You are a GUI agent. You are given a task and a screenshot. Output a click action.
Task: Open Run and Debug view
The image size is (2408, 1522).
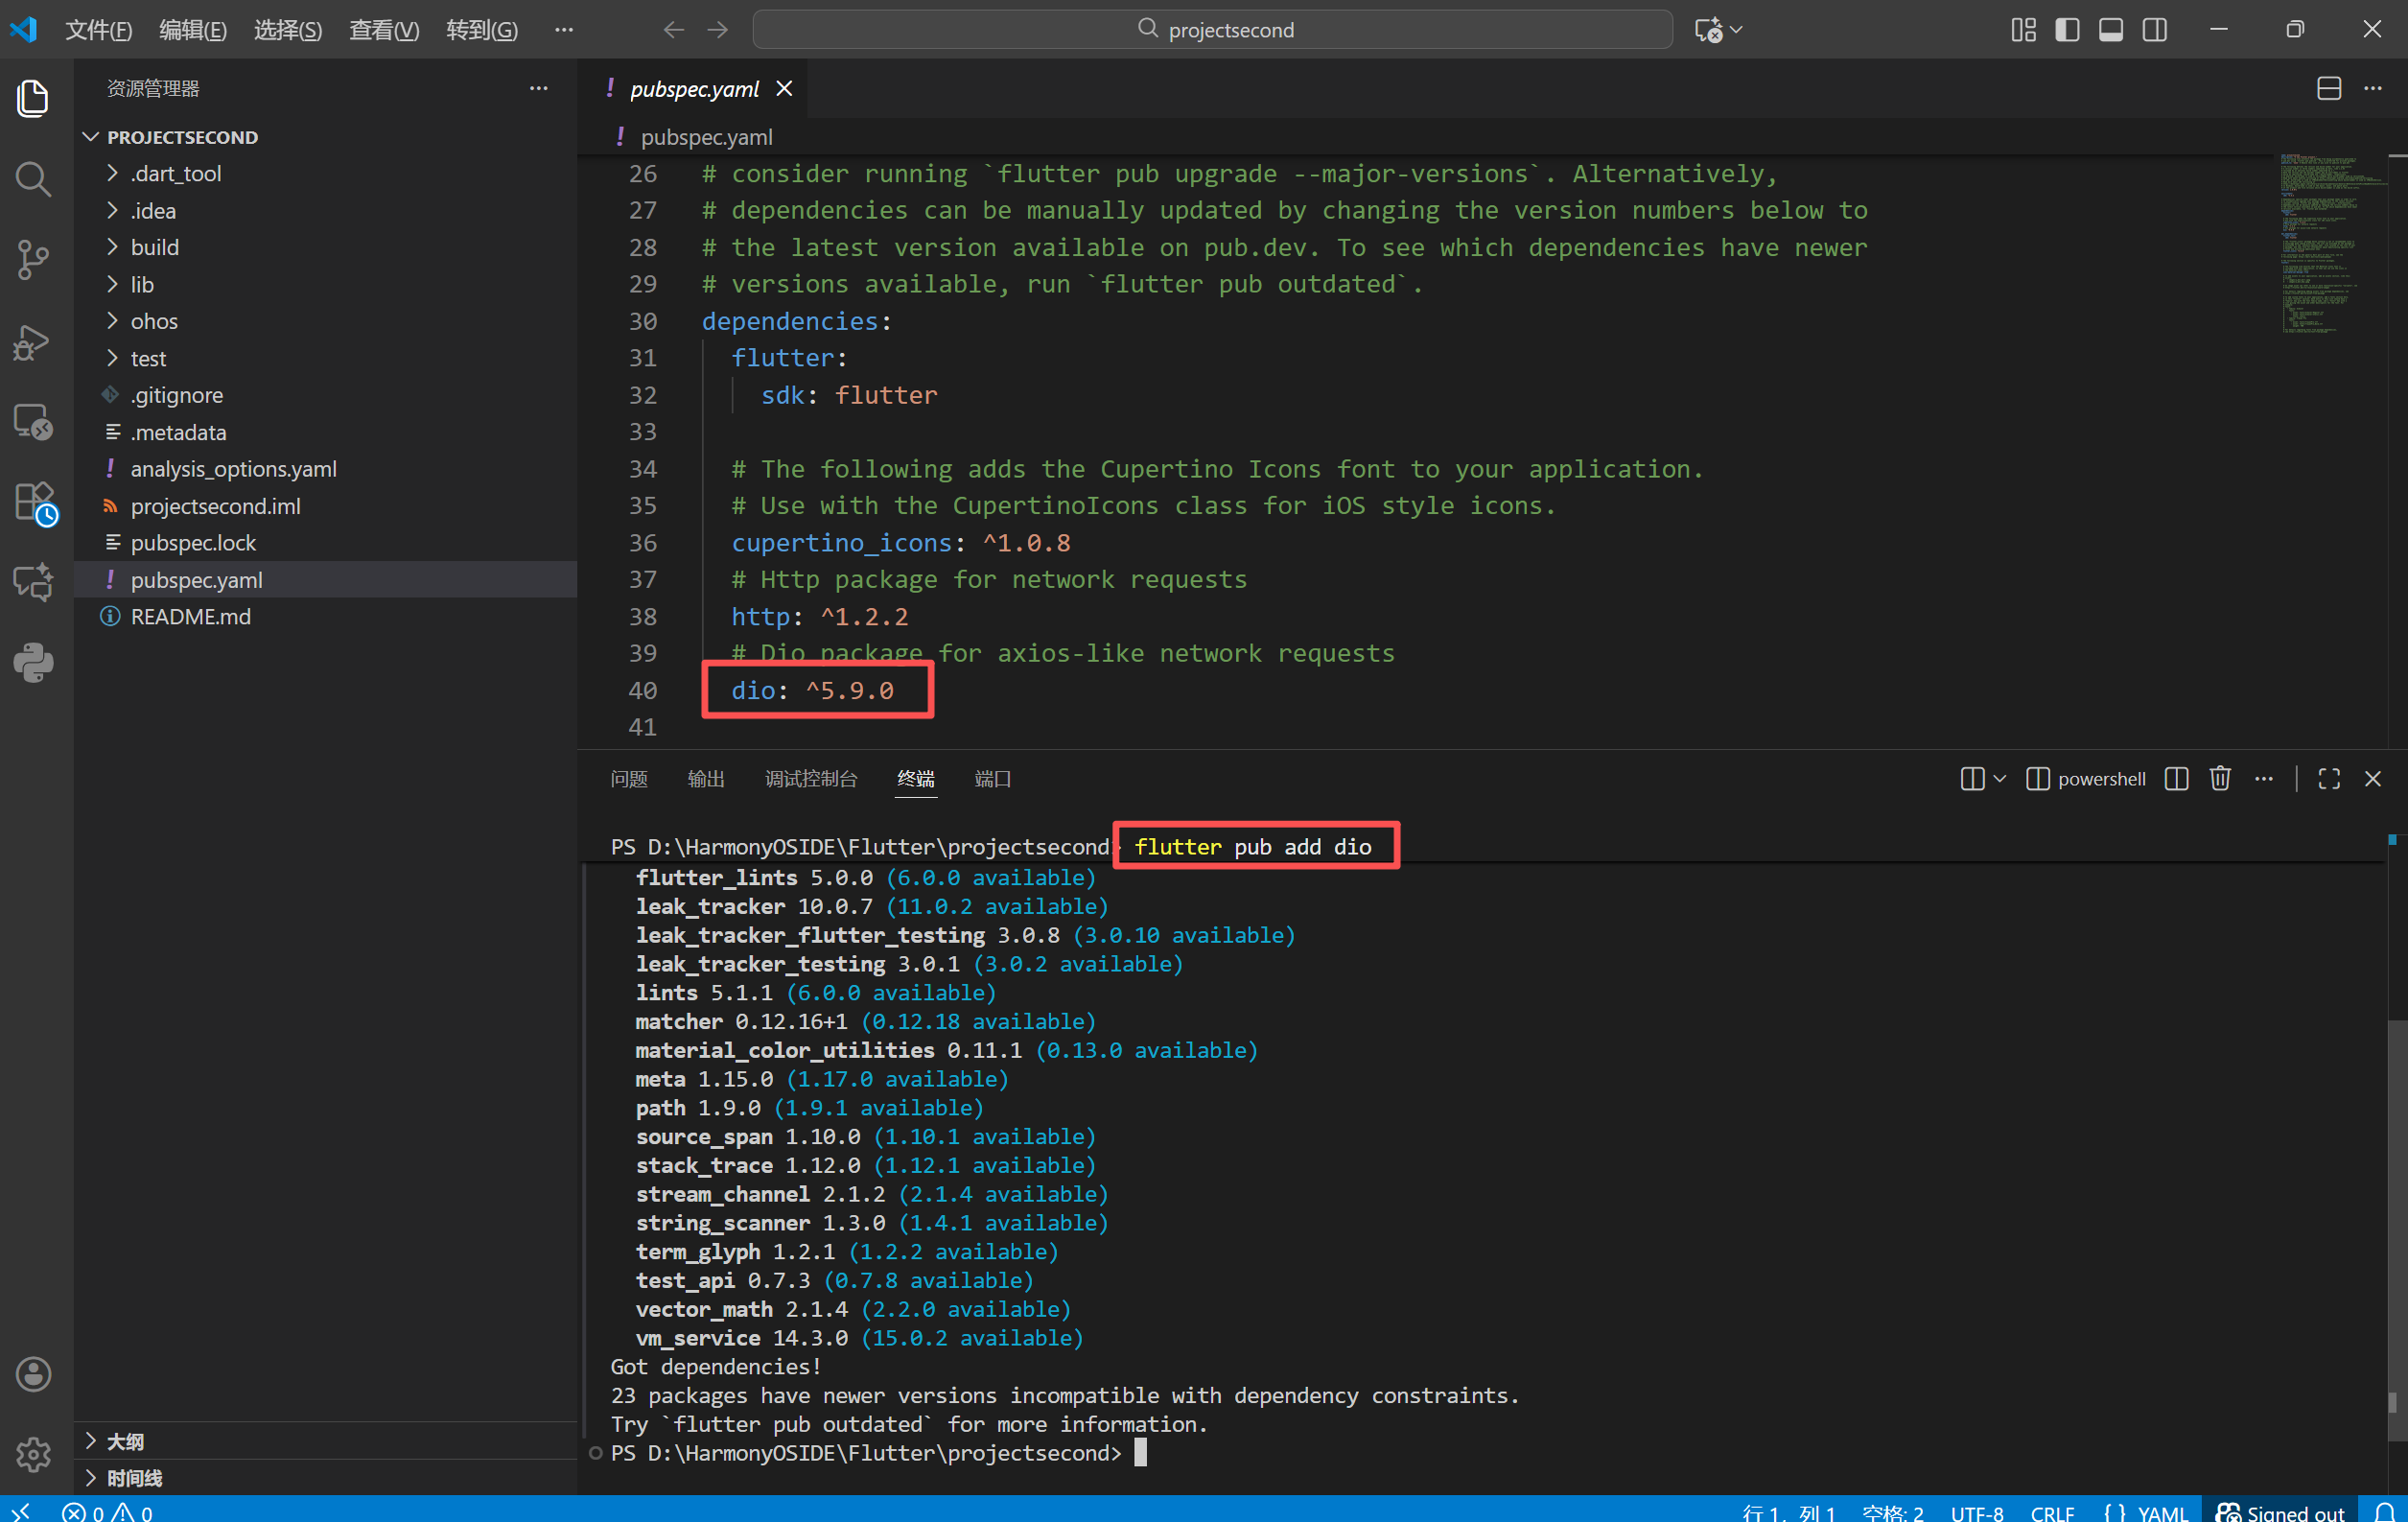(x=33, y=342)
